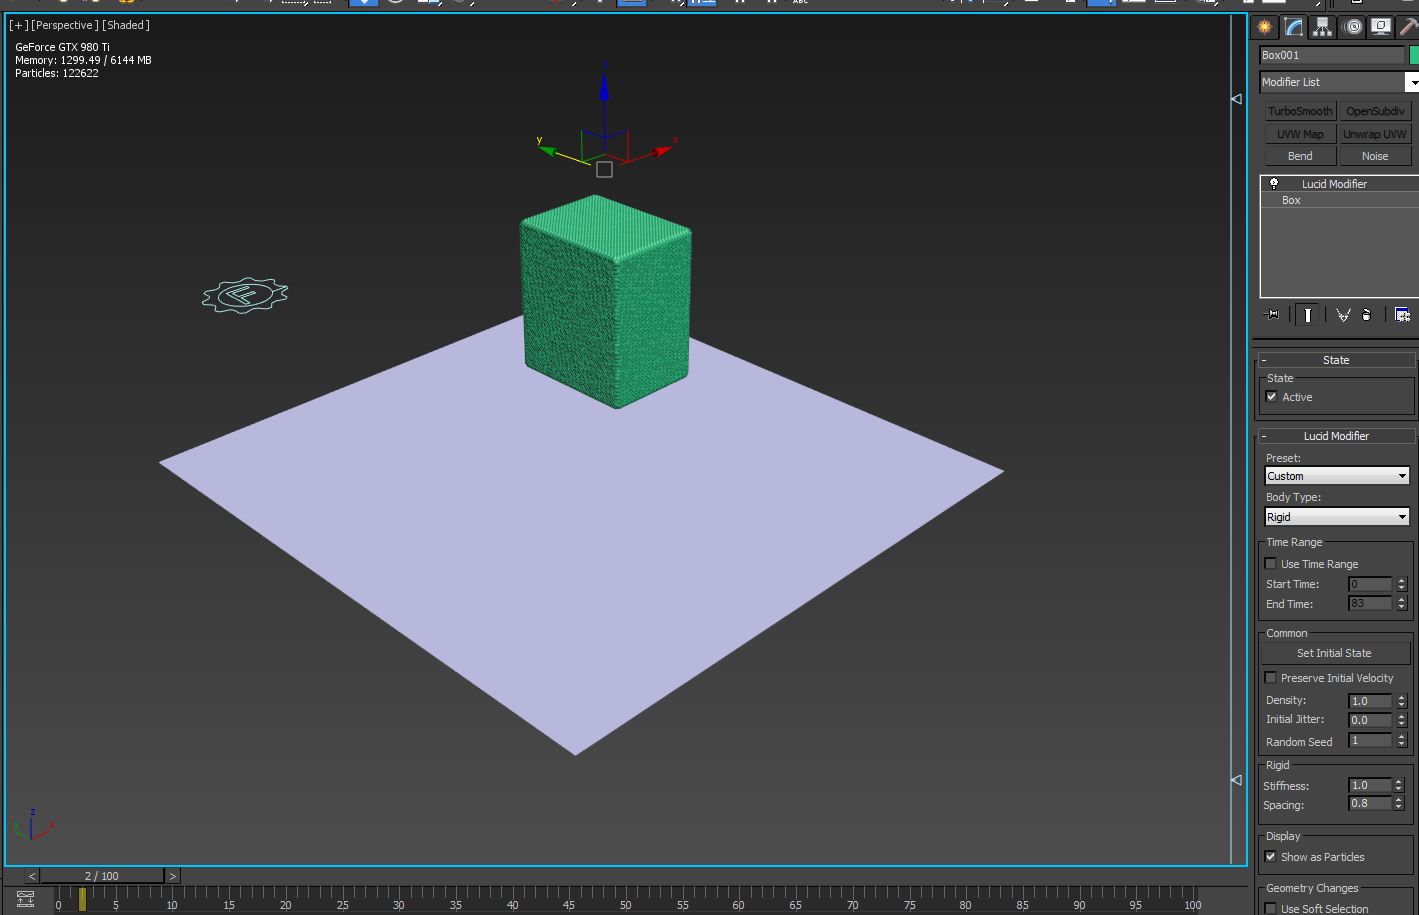The image size is (1419, 915).
Task: Enable the Use Time Range checkbox
Action: tap(1271, 564)
